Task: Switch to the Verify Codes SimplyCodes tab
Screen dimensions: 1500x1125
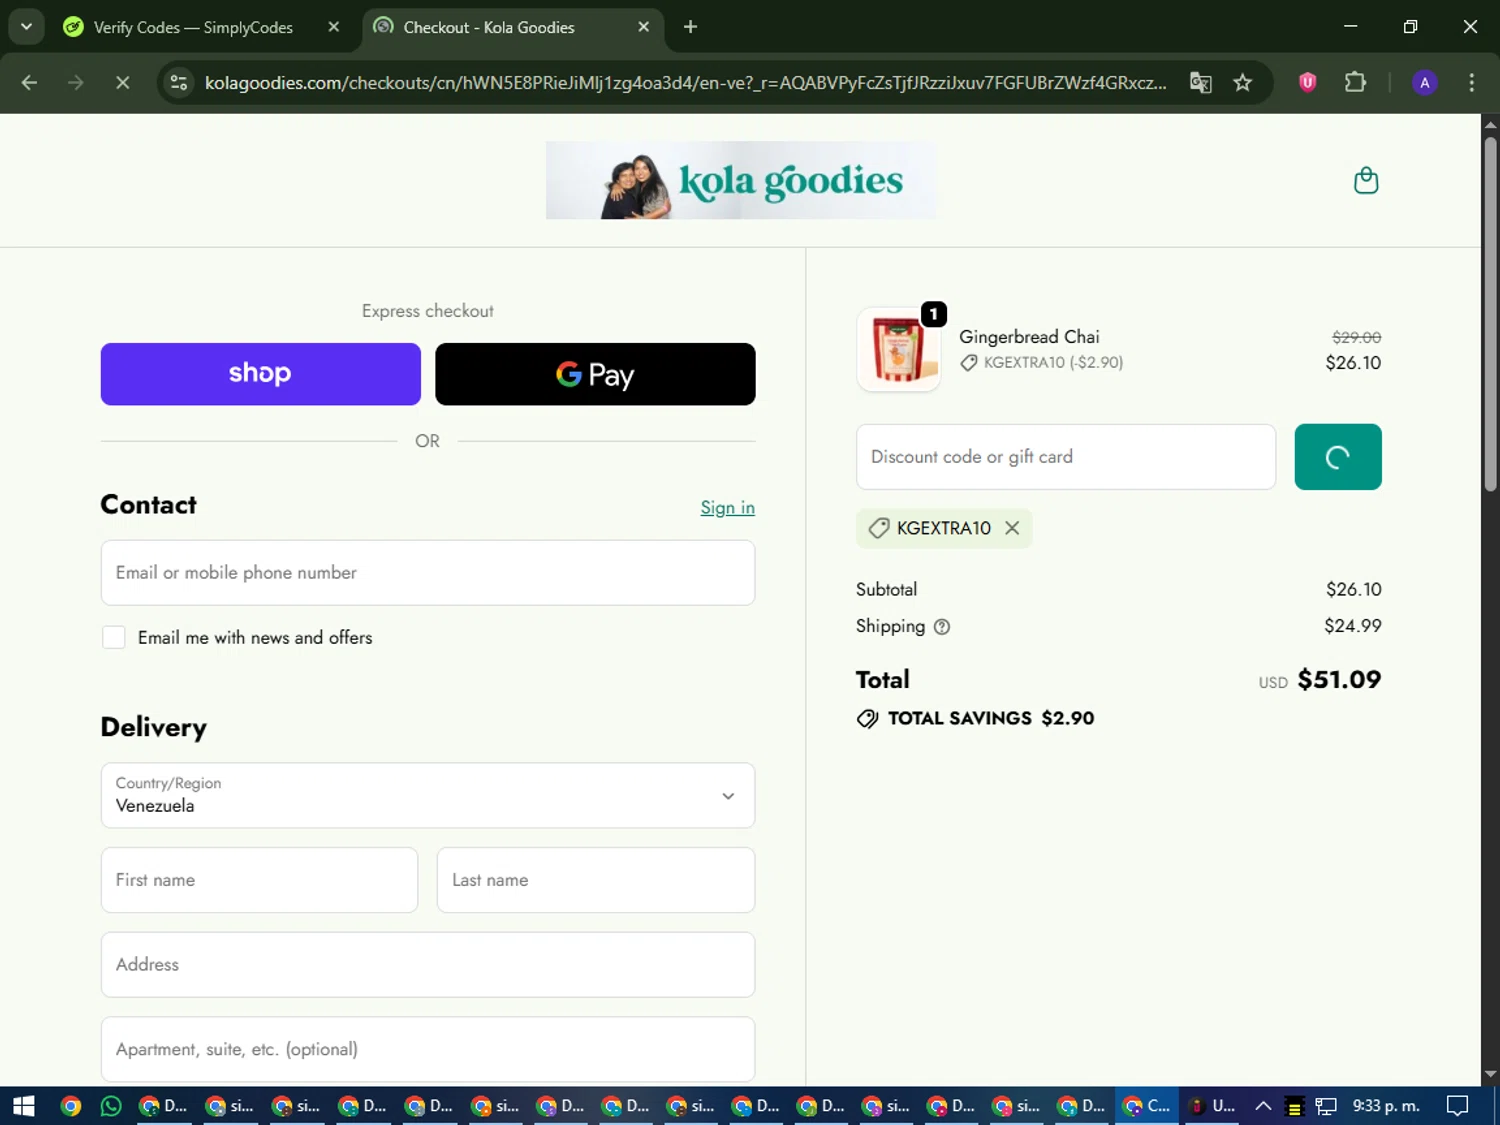Action: click(x=194, y=27)
